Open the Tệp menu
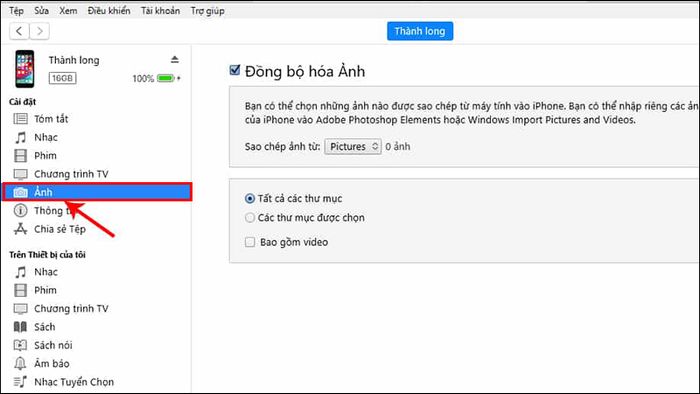Viewport: 700px width, 394px height. [x=17, y=11]
